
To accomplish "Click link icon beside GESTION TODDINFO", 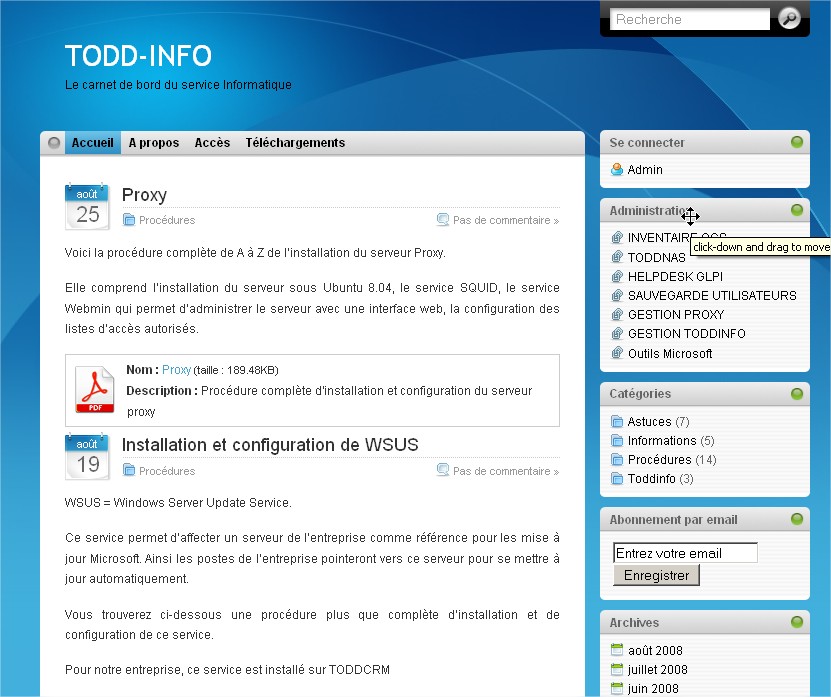I will [617, 333].
